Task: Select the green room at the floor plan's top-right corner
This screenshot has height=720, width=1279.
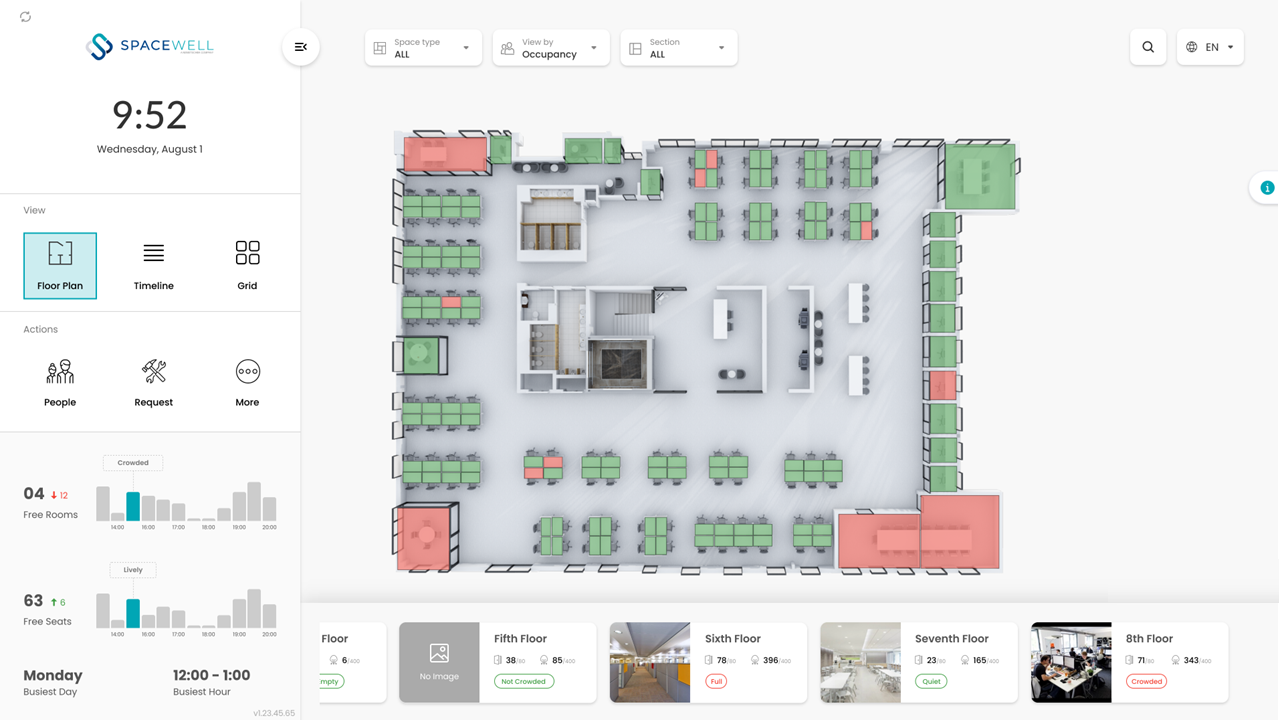Action: [x=980, y=176]
